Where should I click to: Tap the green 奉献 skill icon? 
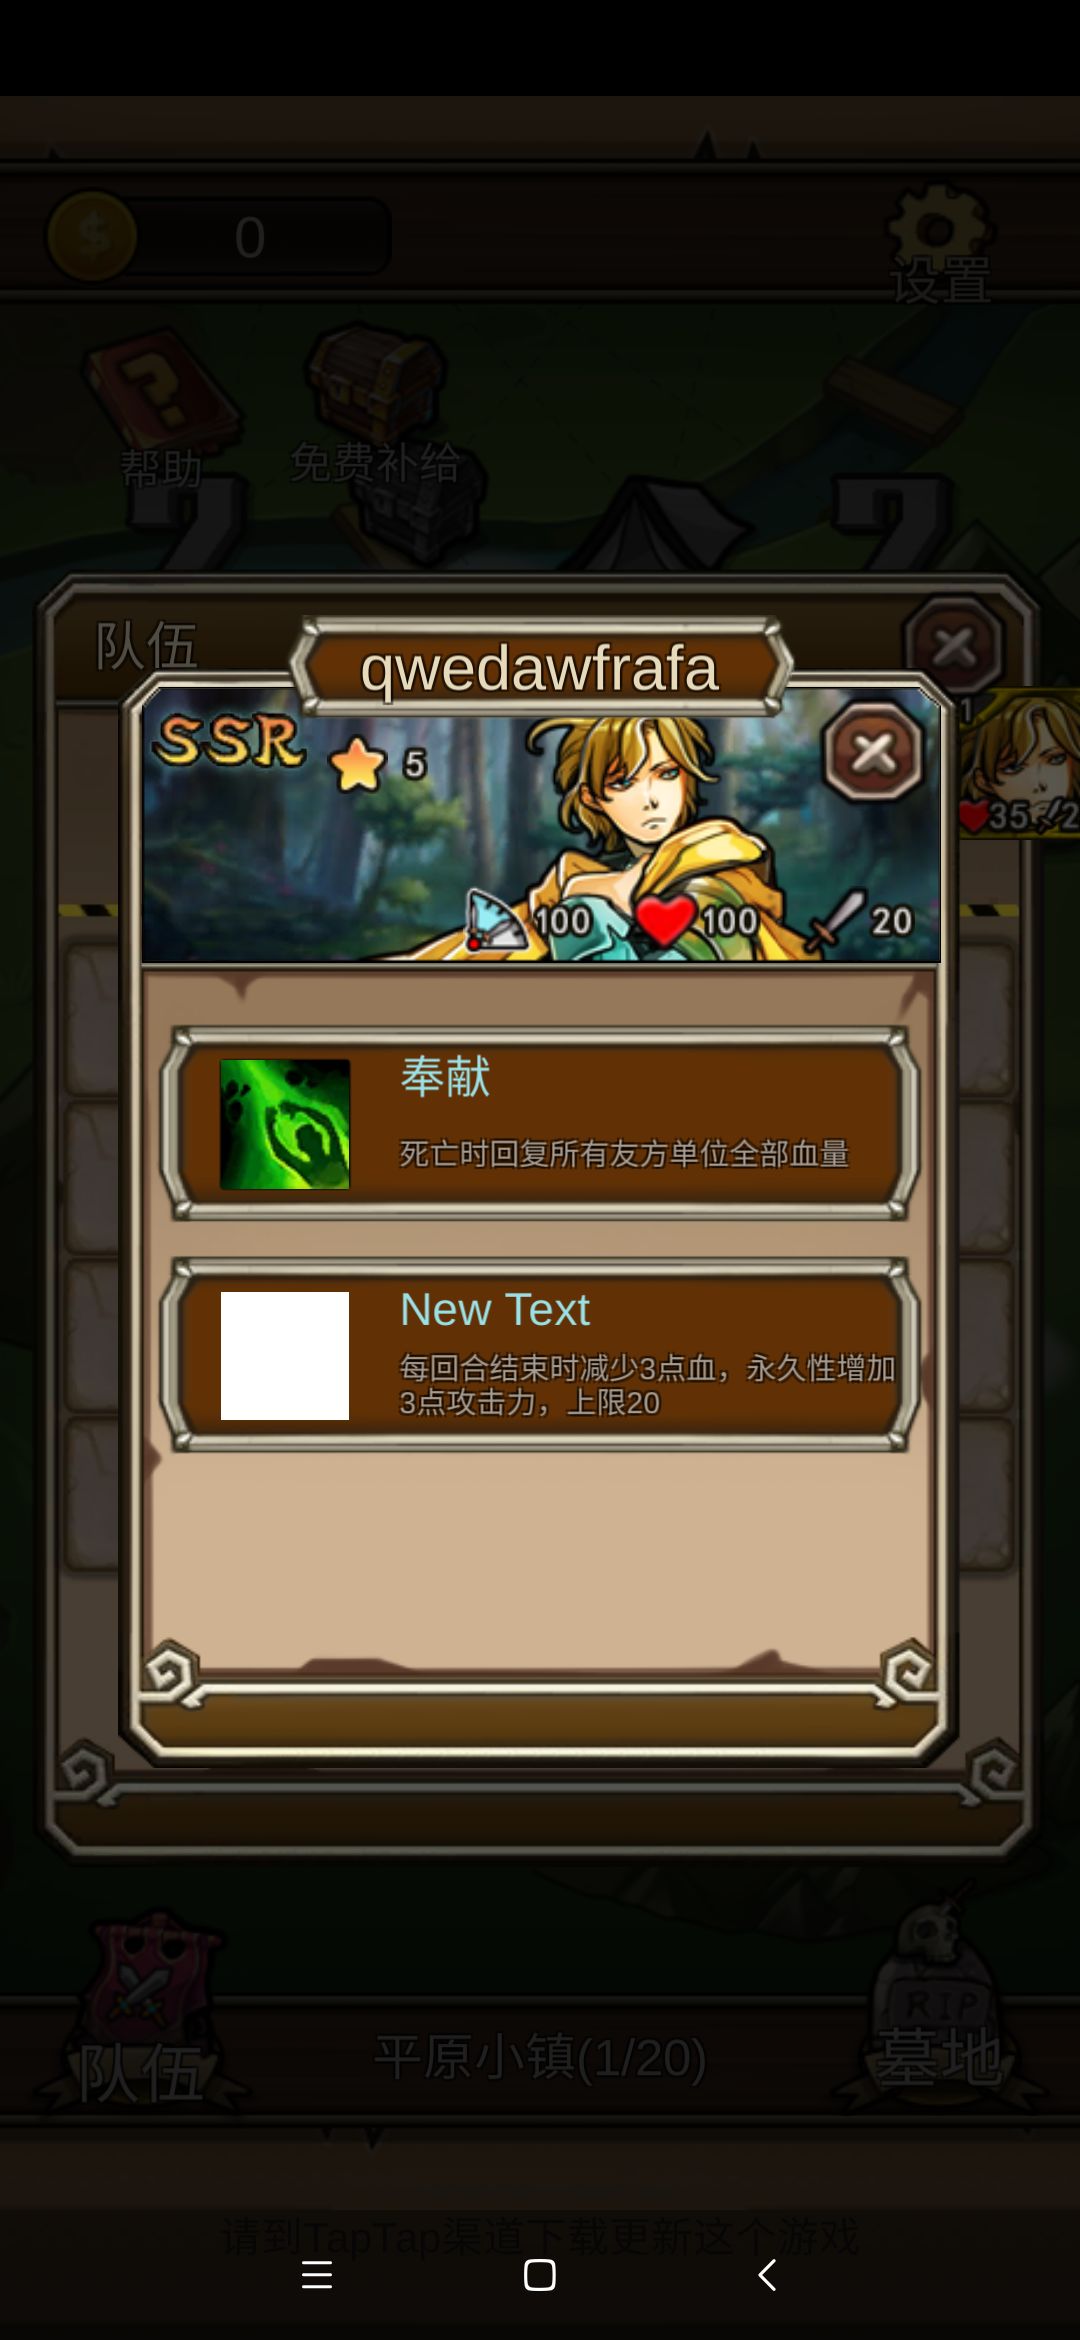coord(285,1124)
